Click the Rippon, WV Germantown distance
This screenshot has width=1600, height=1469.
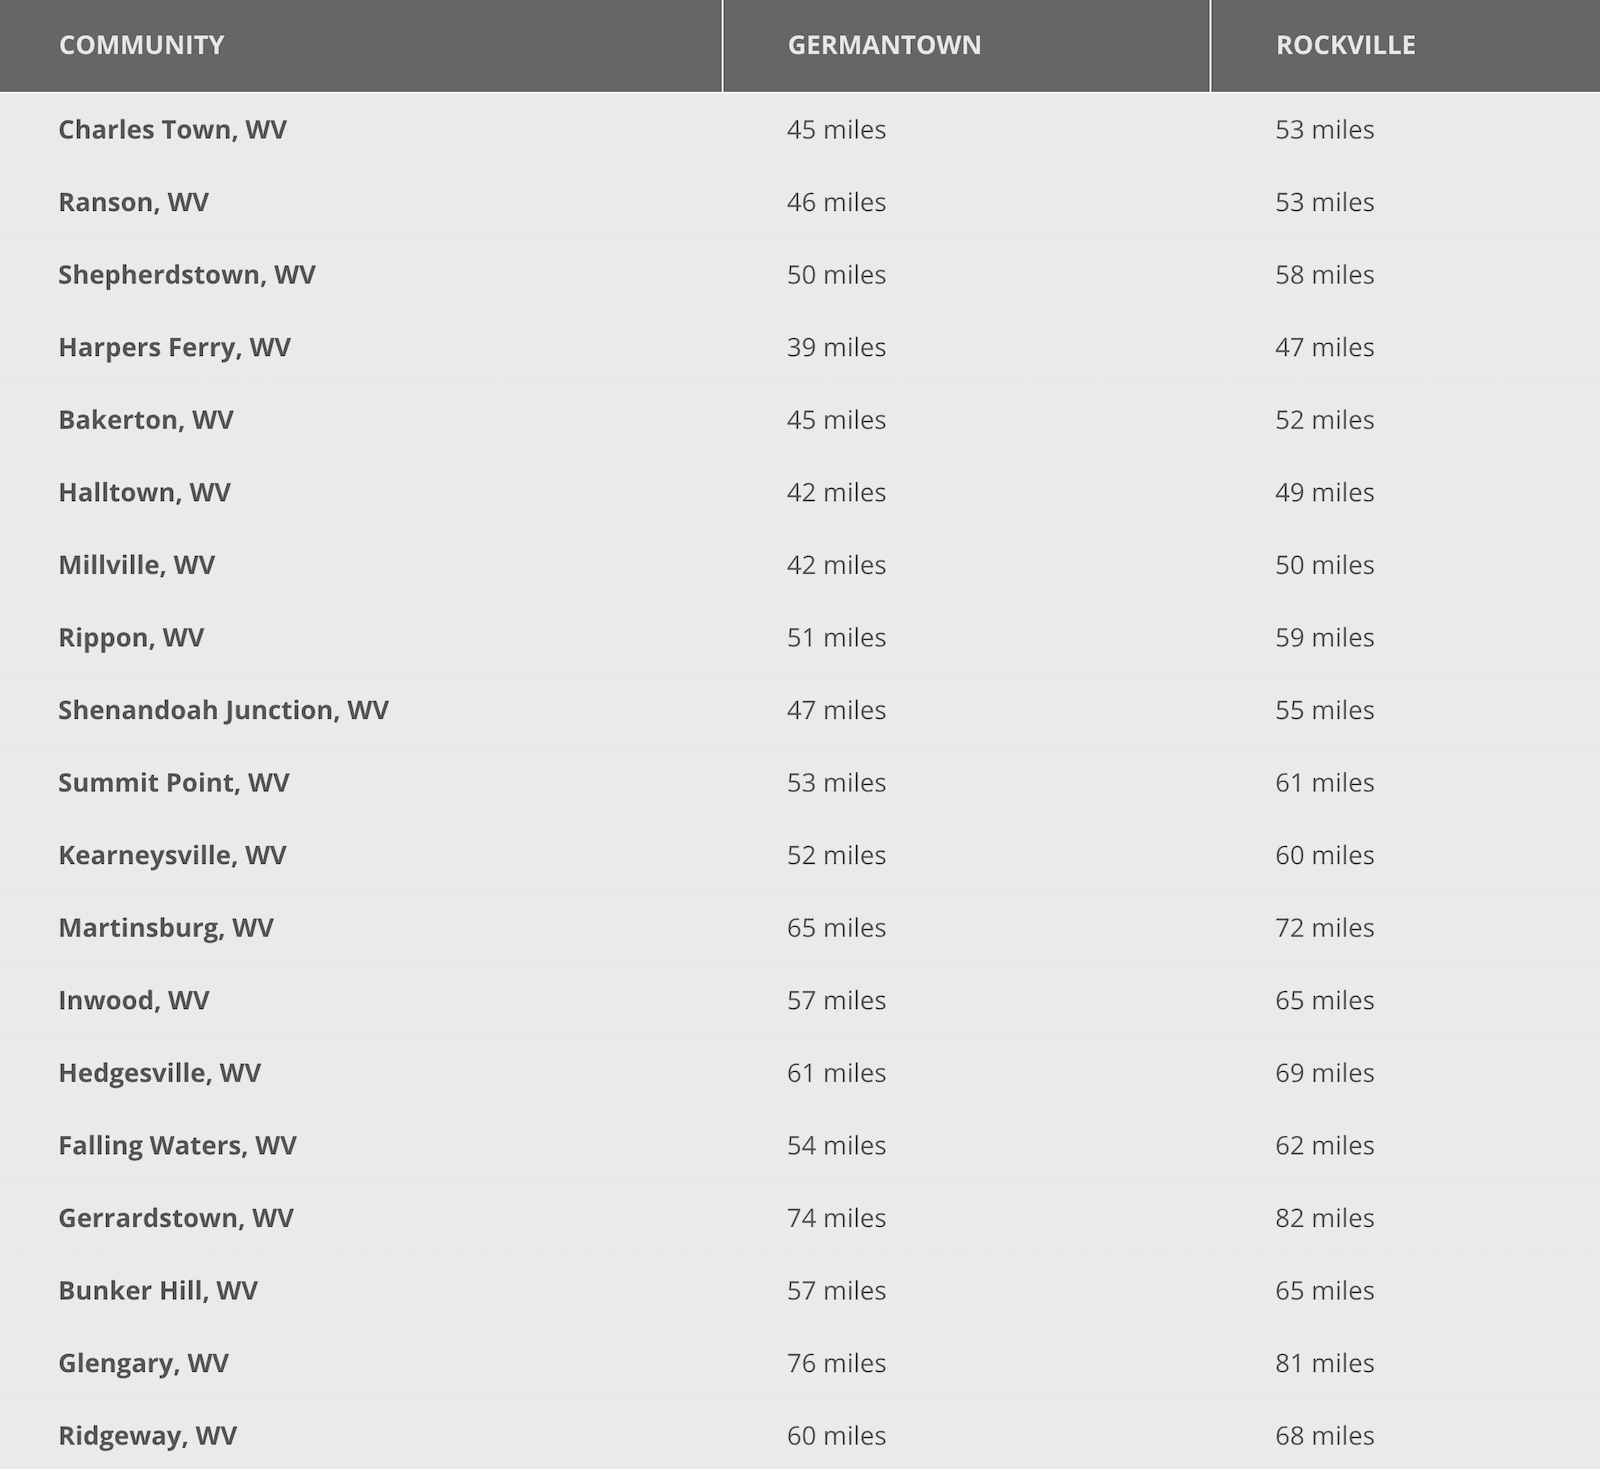[x=836, y=638]
